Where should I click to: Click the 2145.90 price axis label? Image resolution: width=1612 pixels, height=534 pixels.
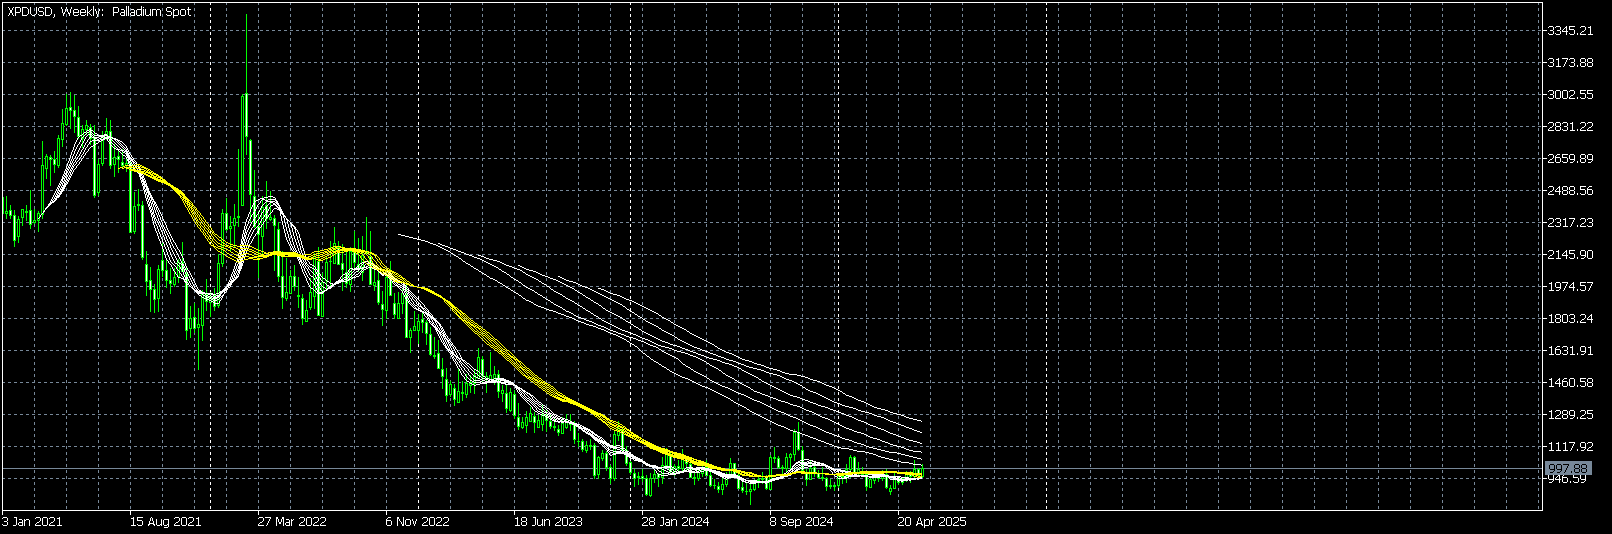pos(1569,255)
